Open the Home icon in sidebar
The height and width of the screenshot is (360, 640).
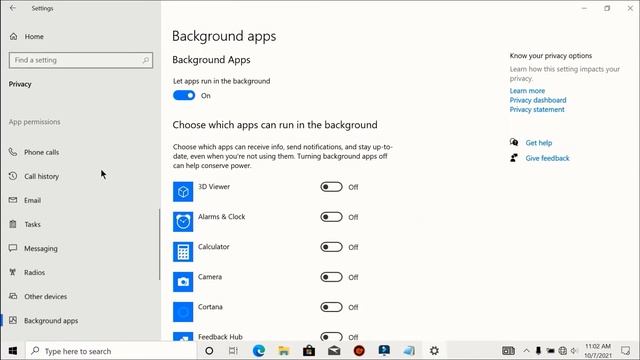point(13,36)
